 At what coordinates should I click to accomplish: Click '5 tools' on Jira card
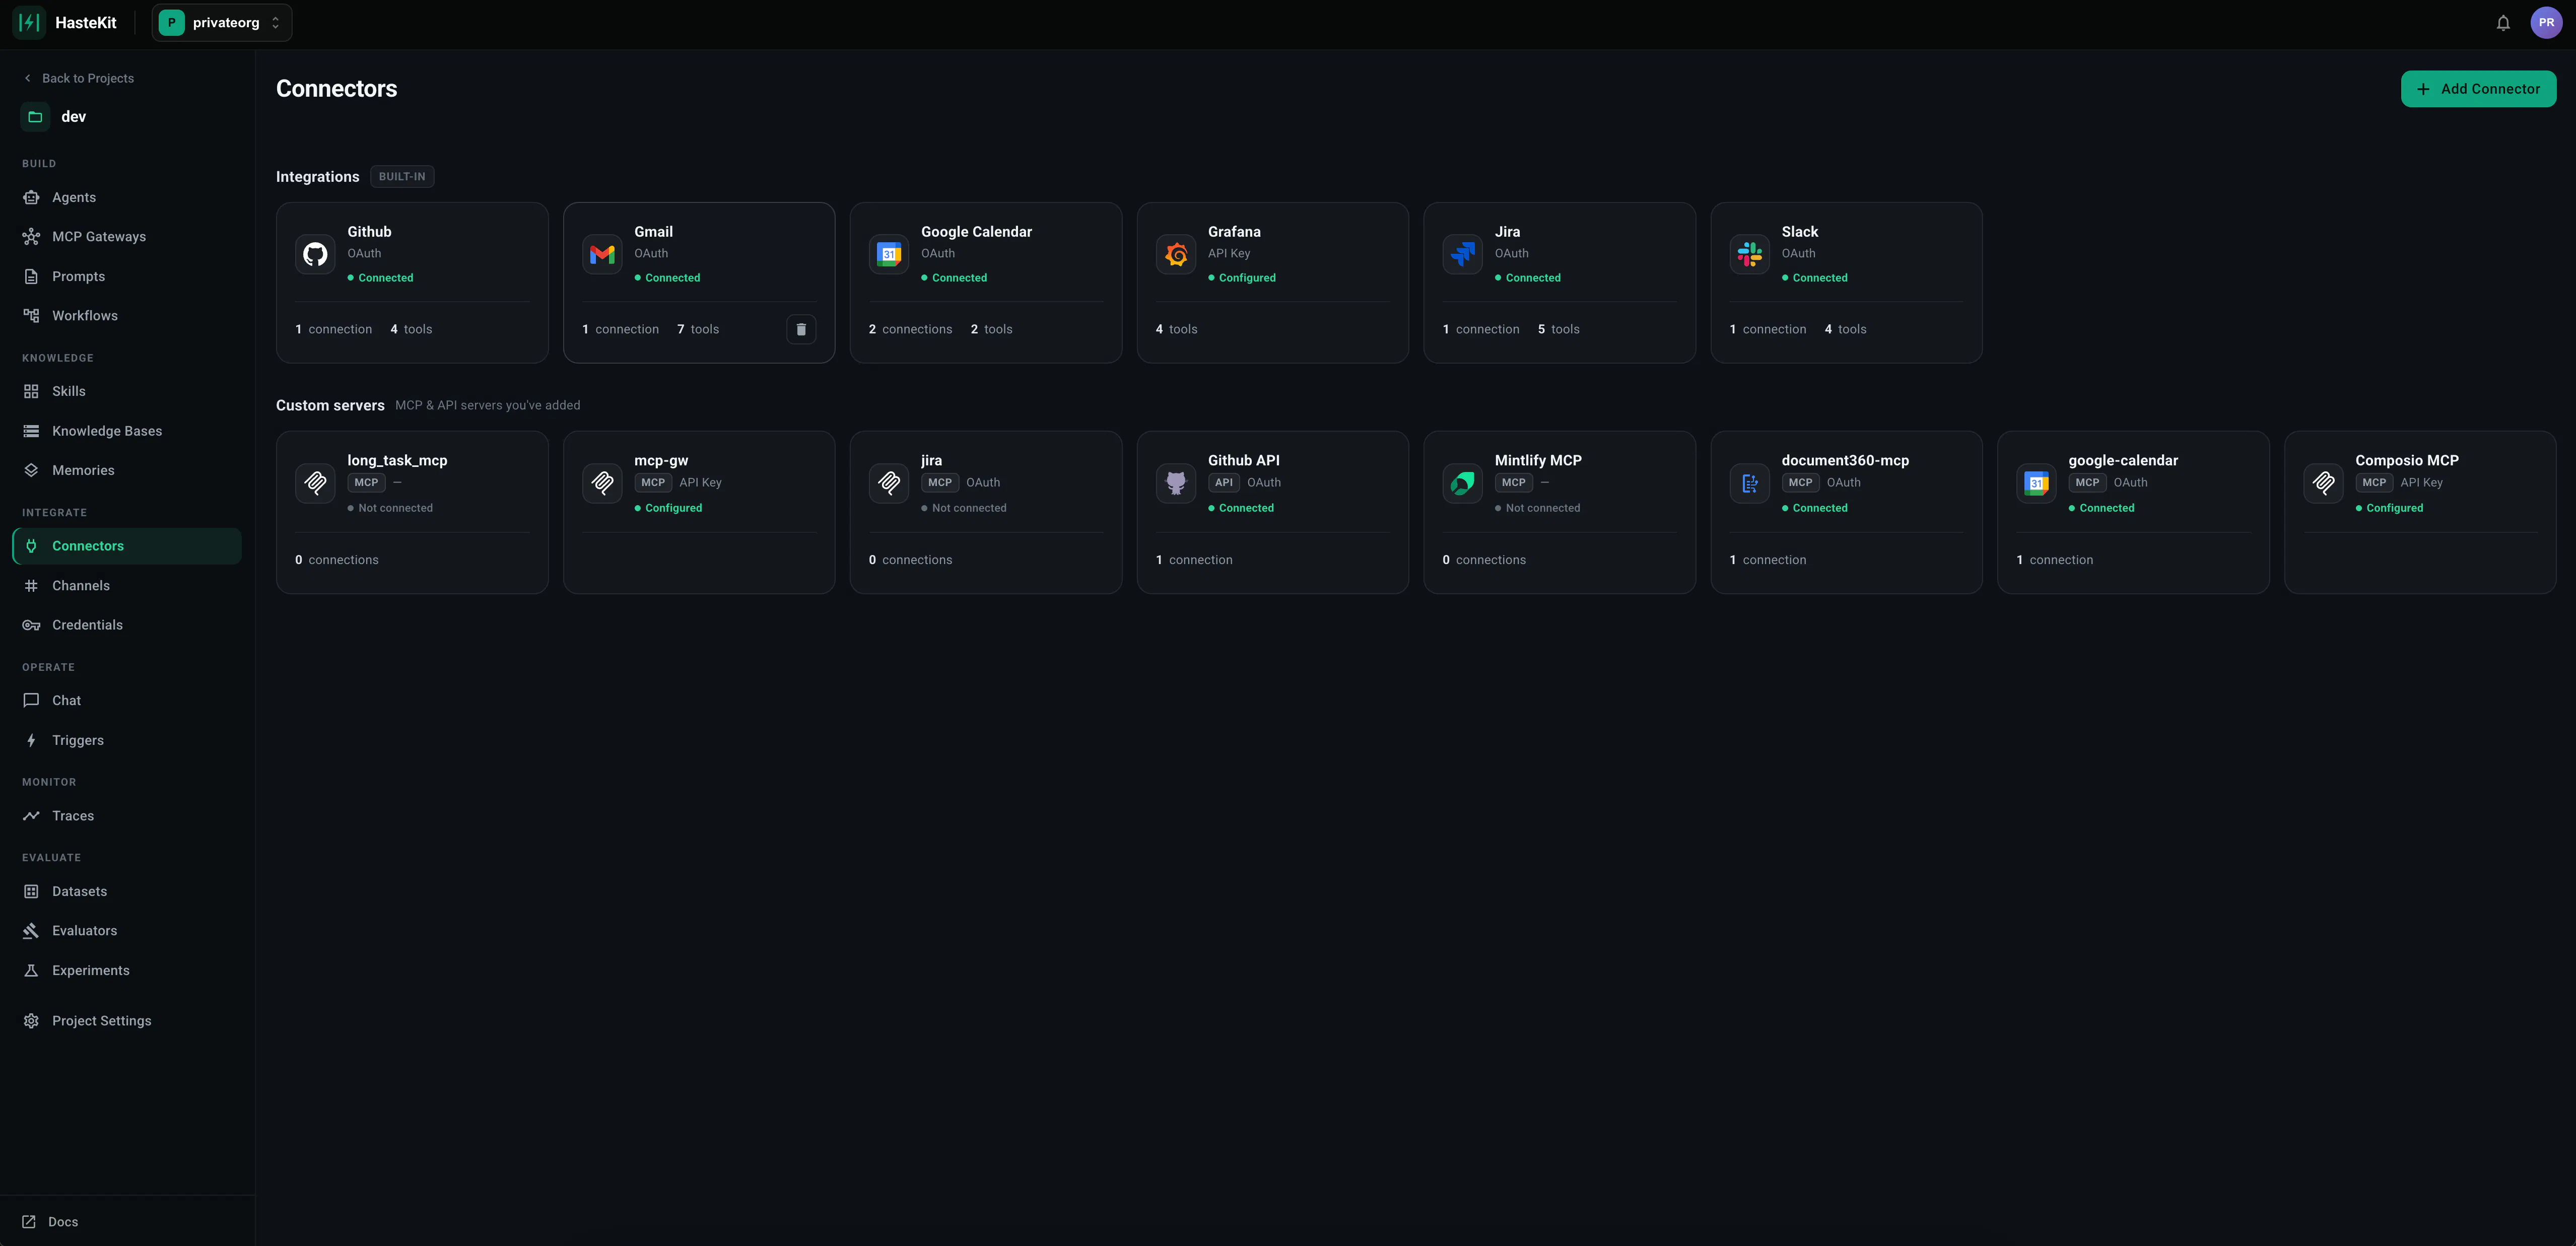point(1558,329)
